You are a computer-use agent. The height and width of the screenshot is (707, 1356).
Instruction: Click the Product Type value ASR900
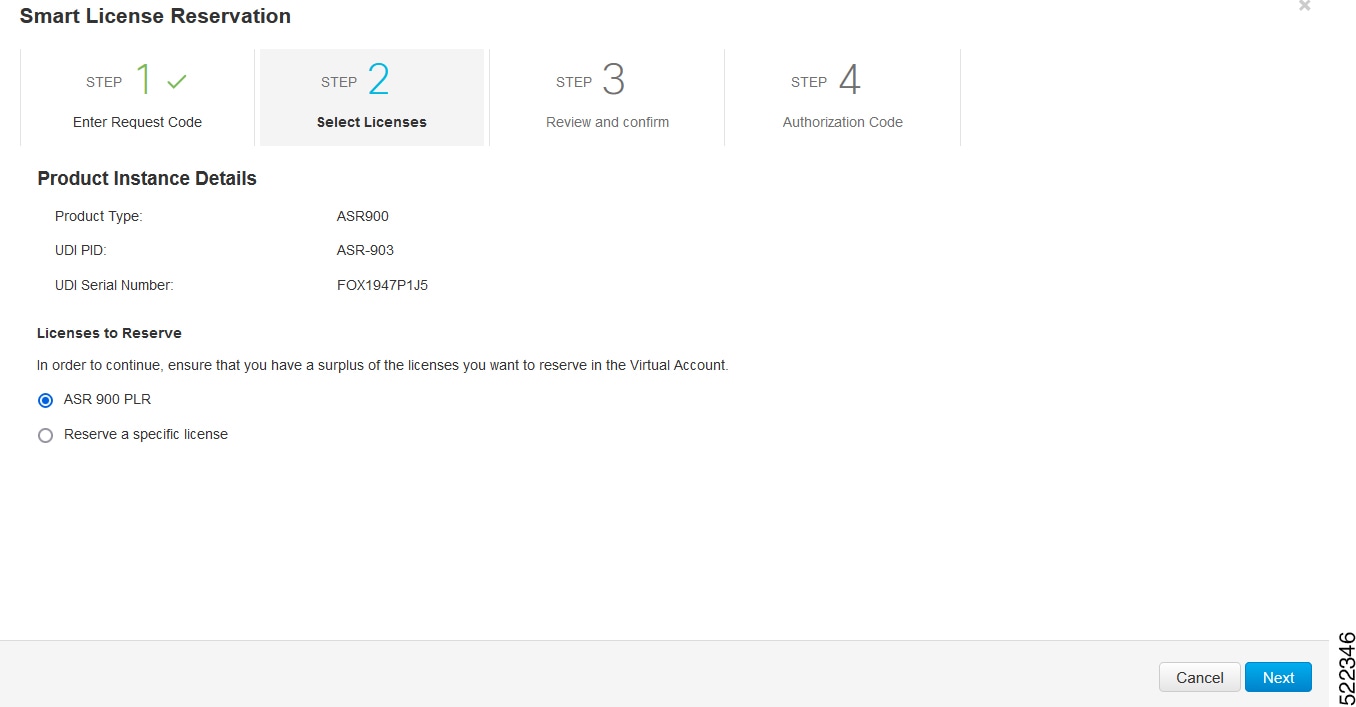point(363,216)
